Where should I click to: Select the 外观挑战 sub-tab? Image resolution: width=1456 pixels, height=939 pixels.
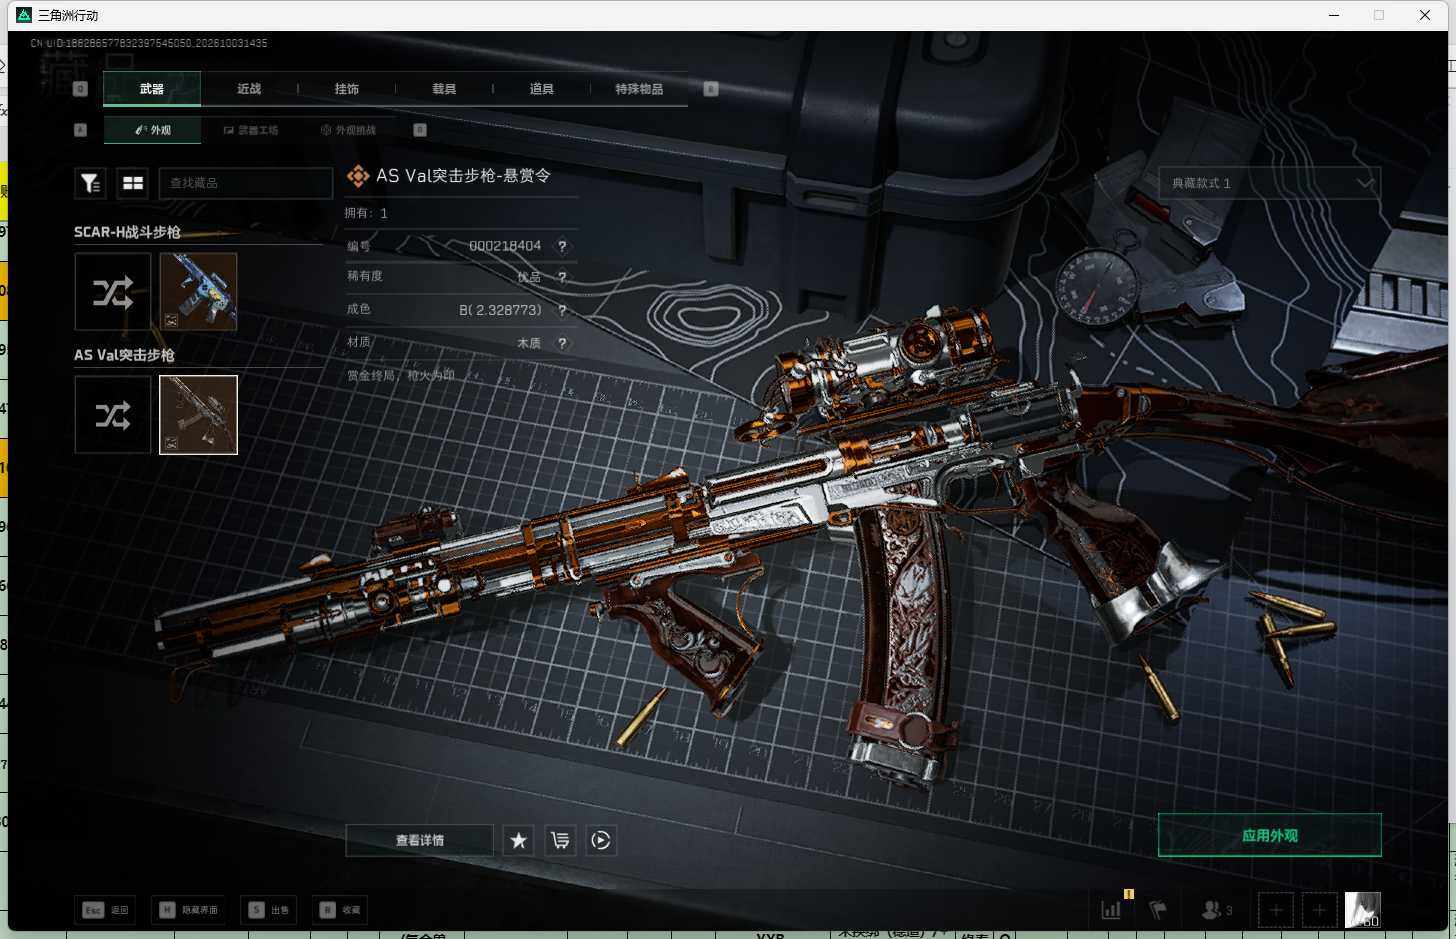(348, 130)
